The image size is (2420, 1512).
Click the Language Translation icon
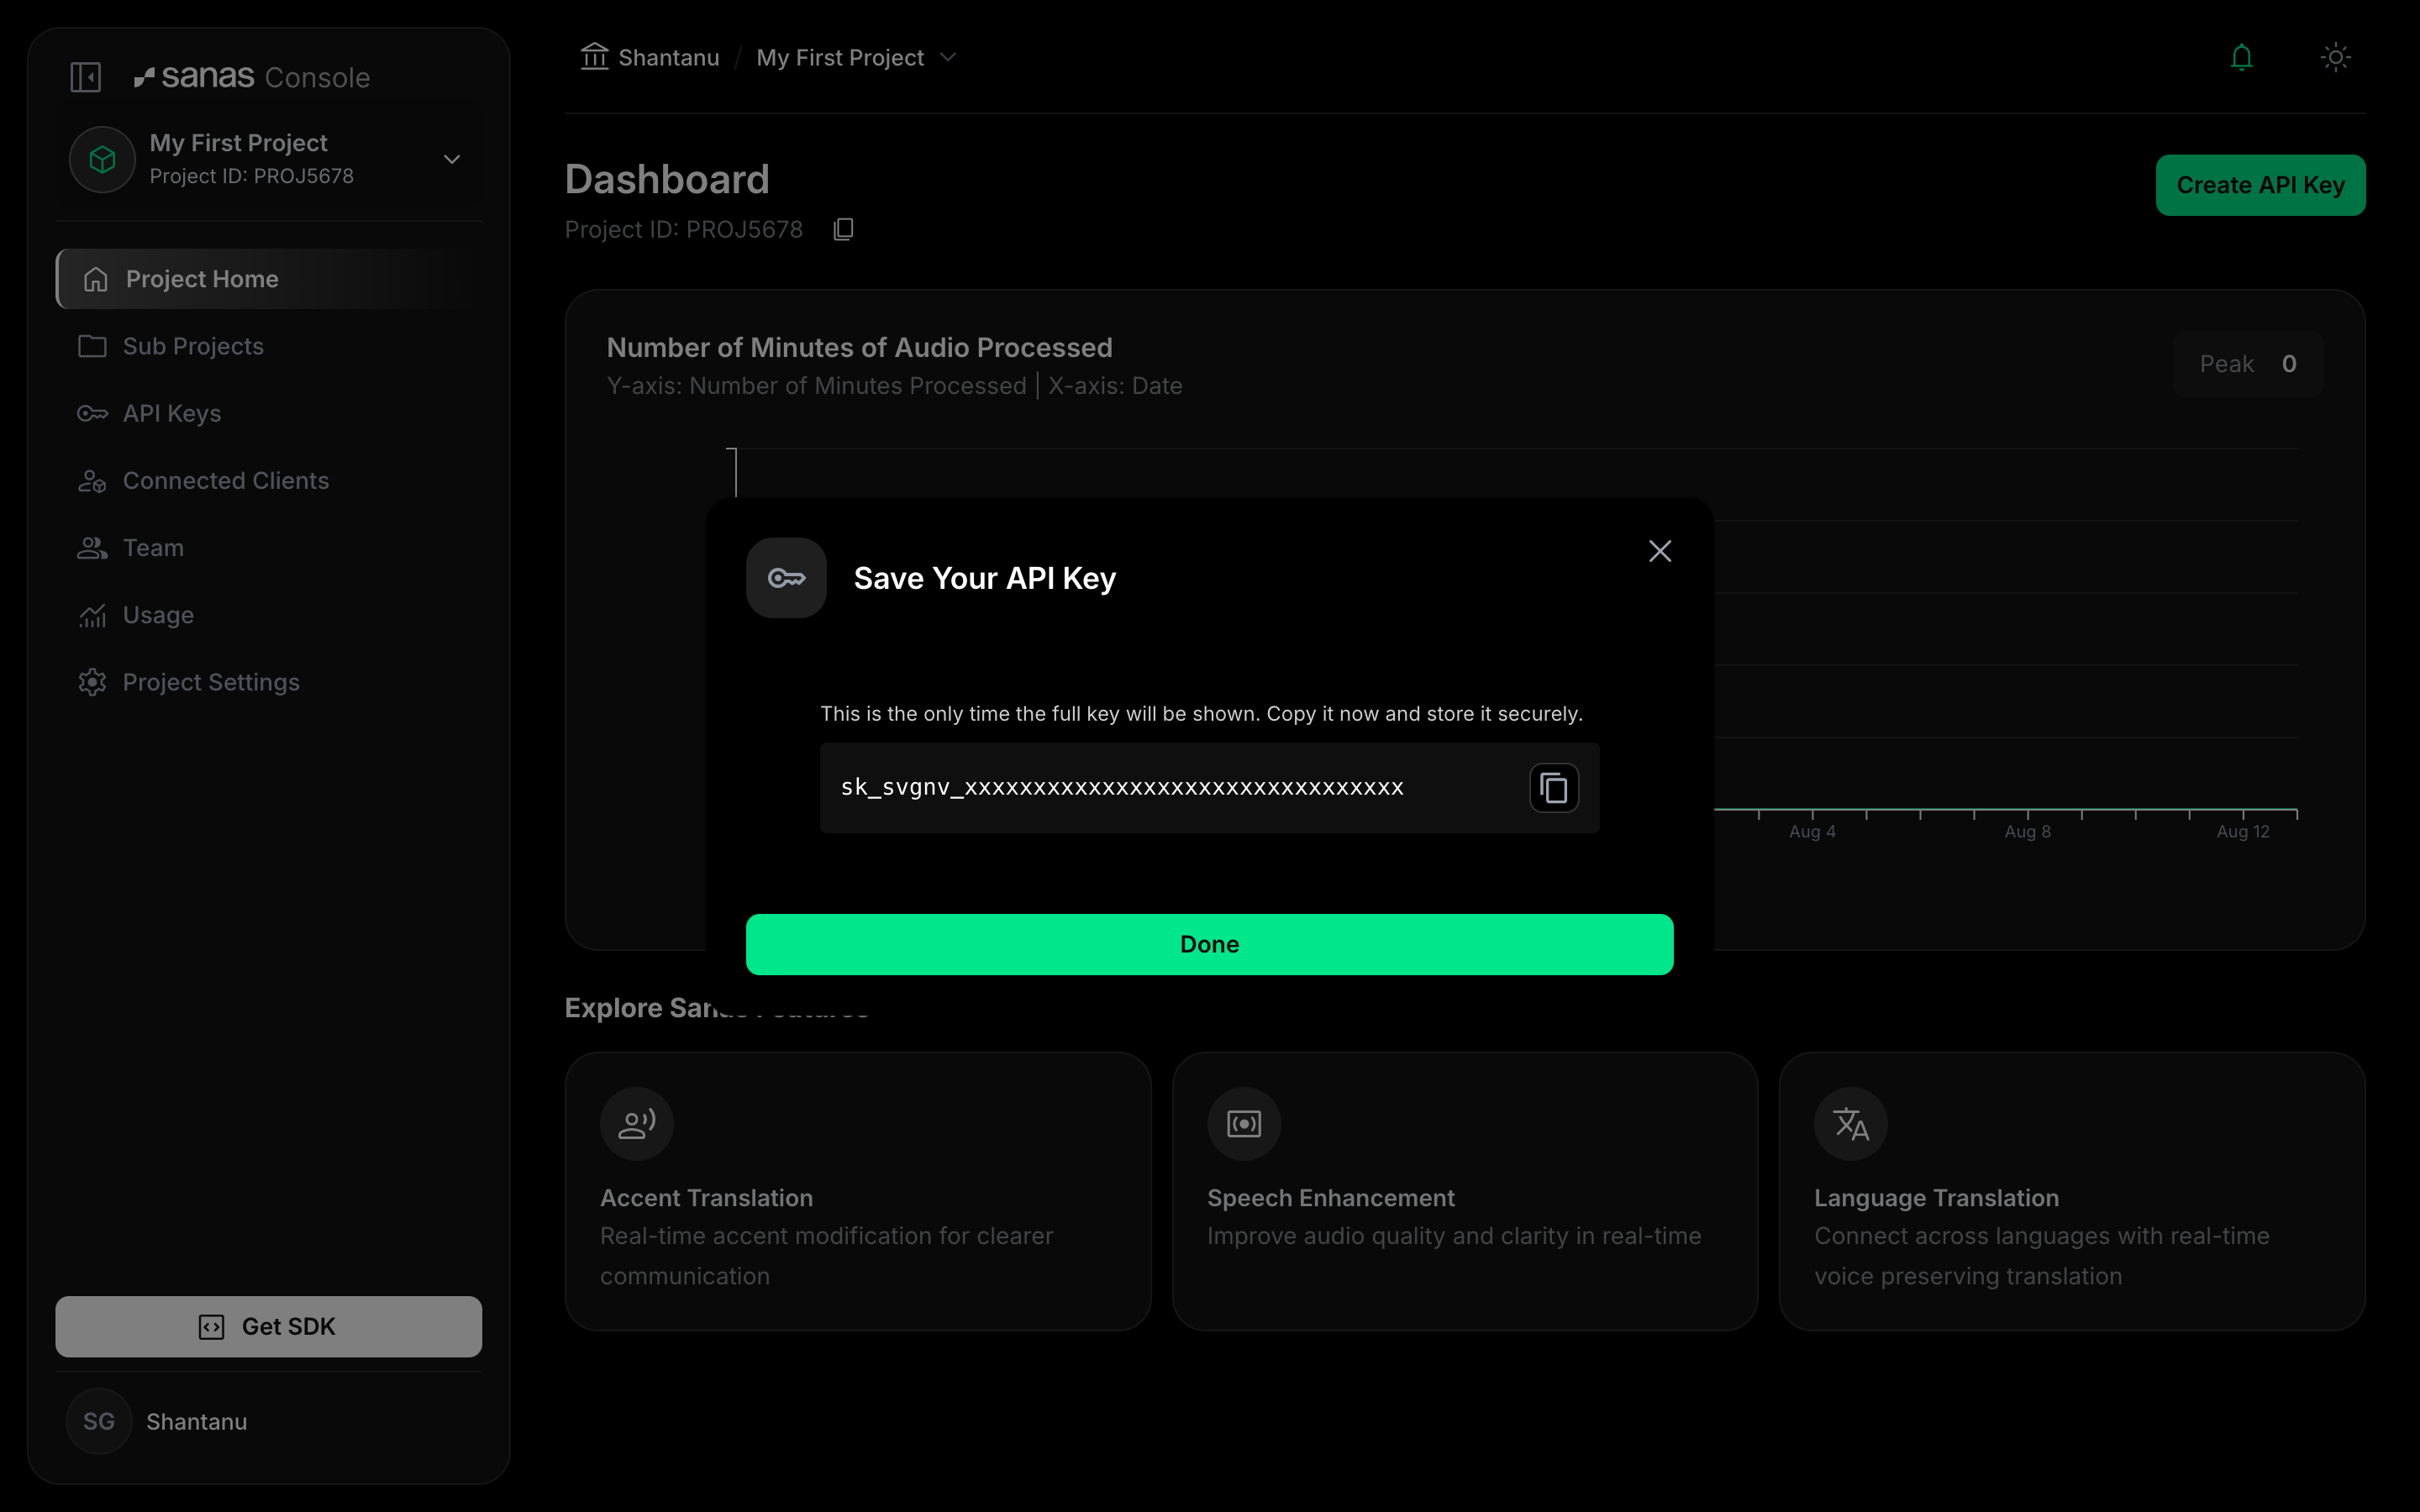(1851, 1124)
